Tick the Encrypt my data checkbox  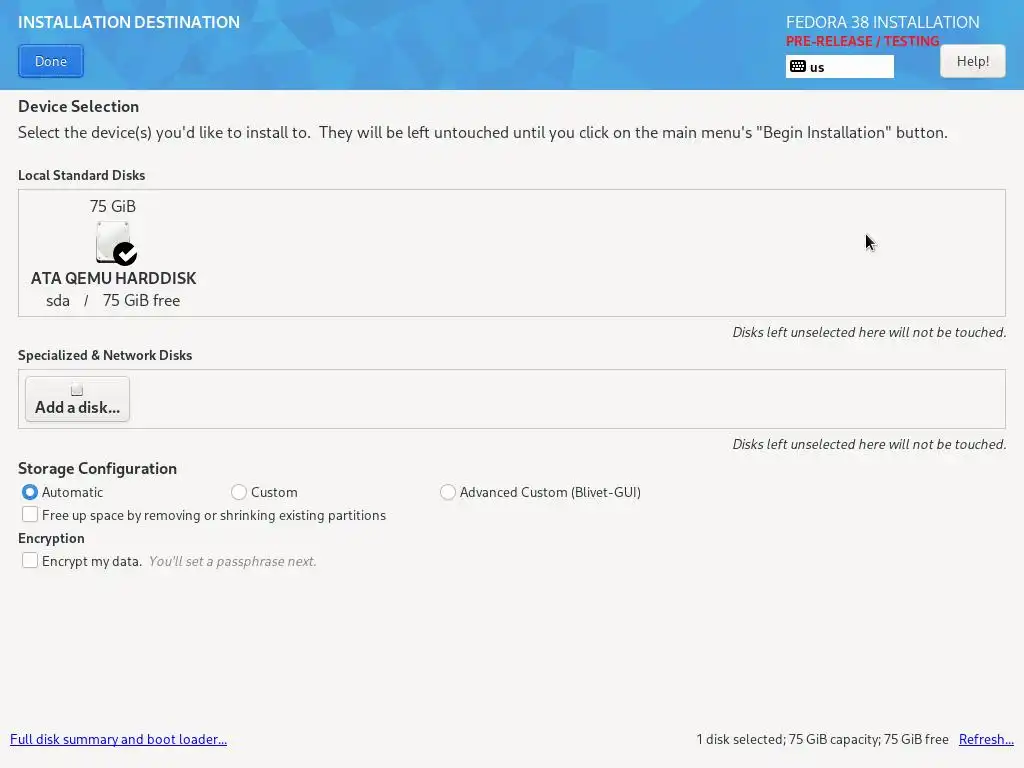click(29, 560)
